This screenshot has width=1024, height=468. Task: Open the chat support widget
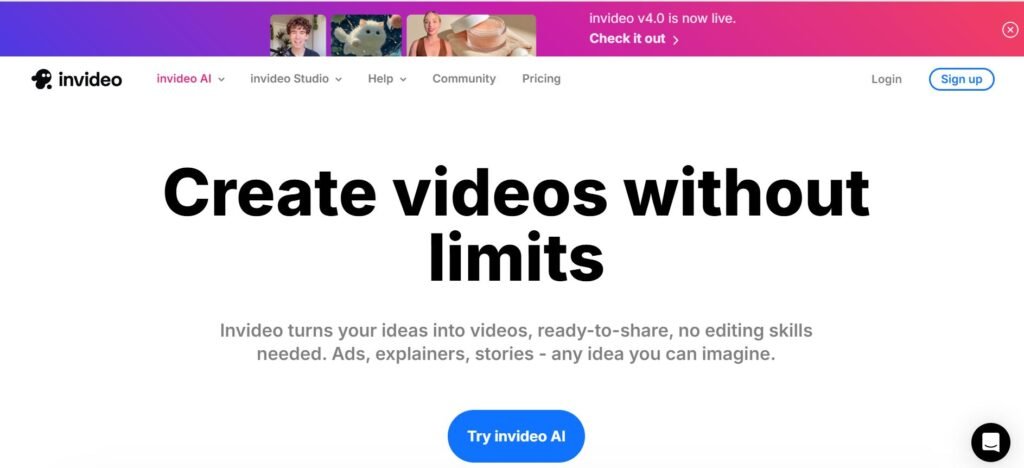tap(990, 441)
